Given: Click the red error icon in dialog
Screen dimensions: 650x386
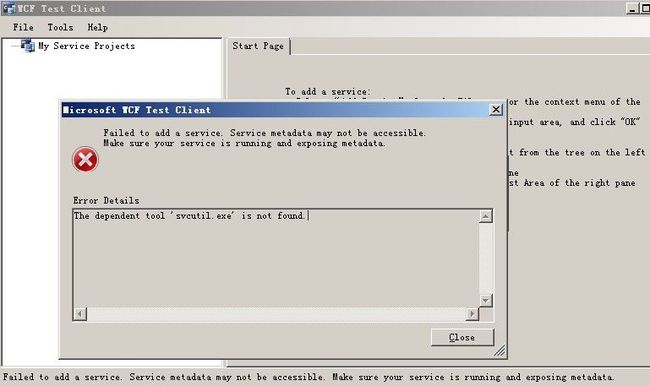Looking at the screenshot, I should tap(85, 160).
